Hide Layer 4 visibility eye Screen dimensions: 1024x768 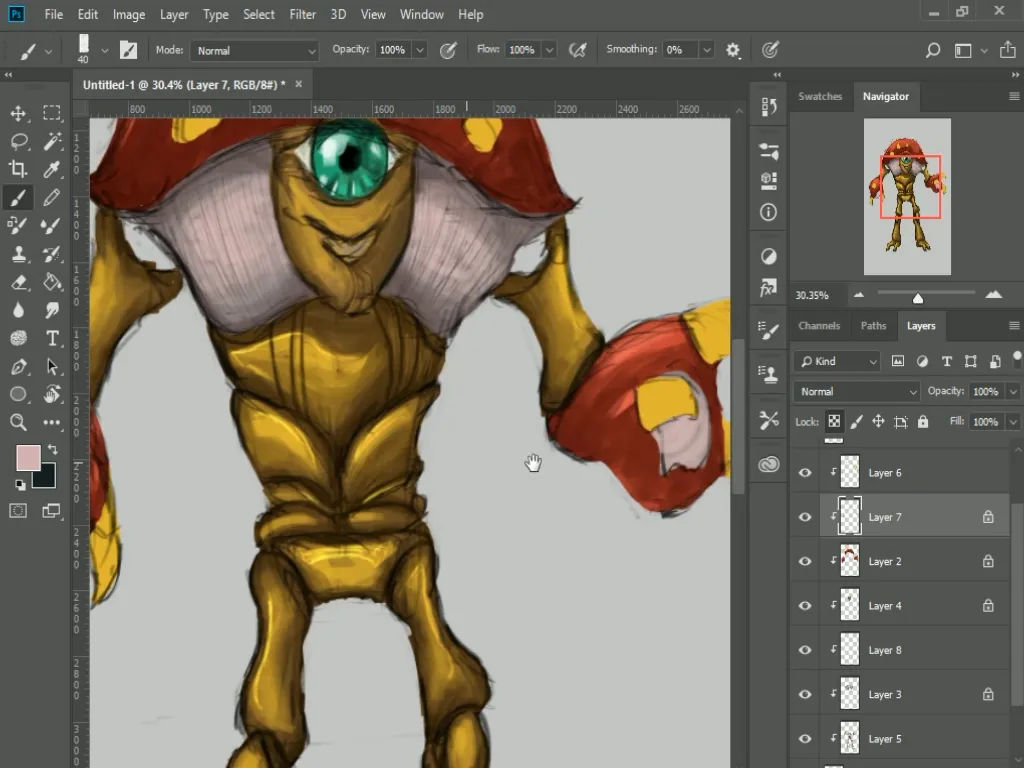click(x=805, y=605)
